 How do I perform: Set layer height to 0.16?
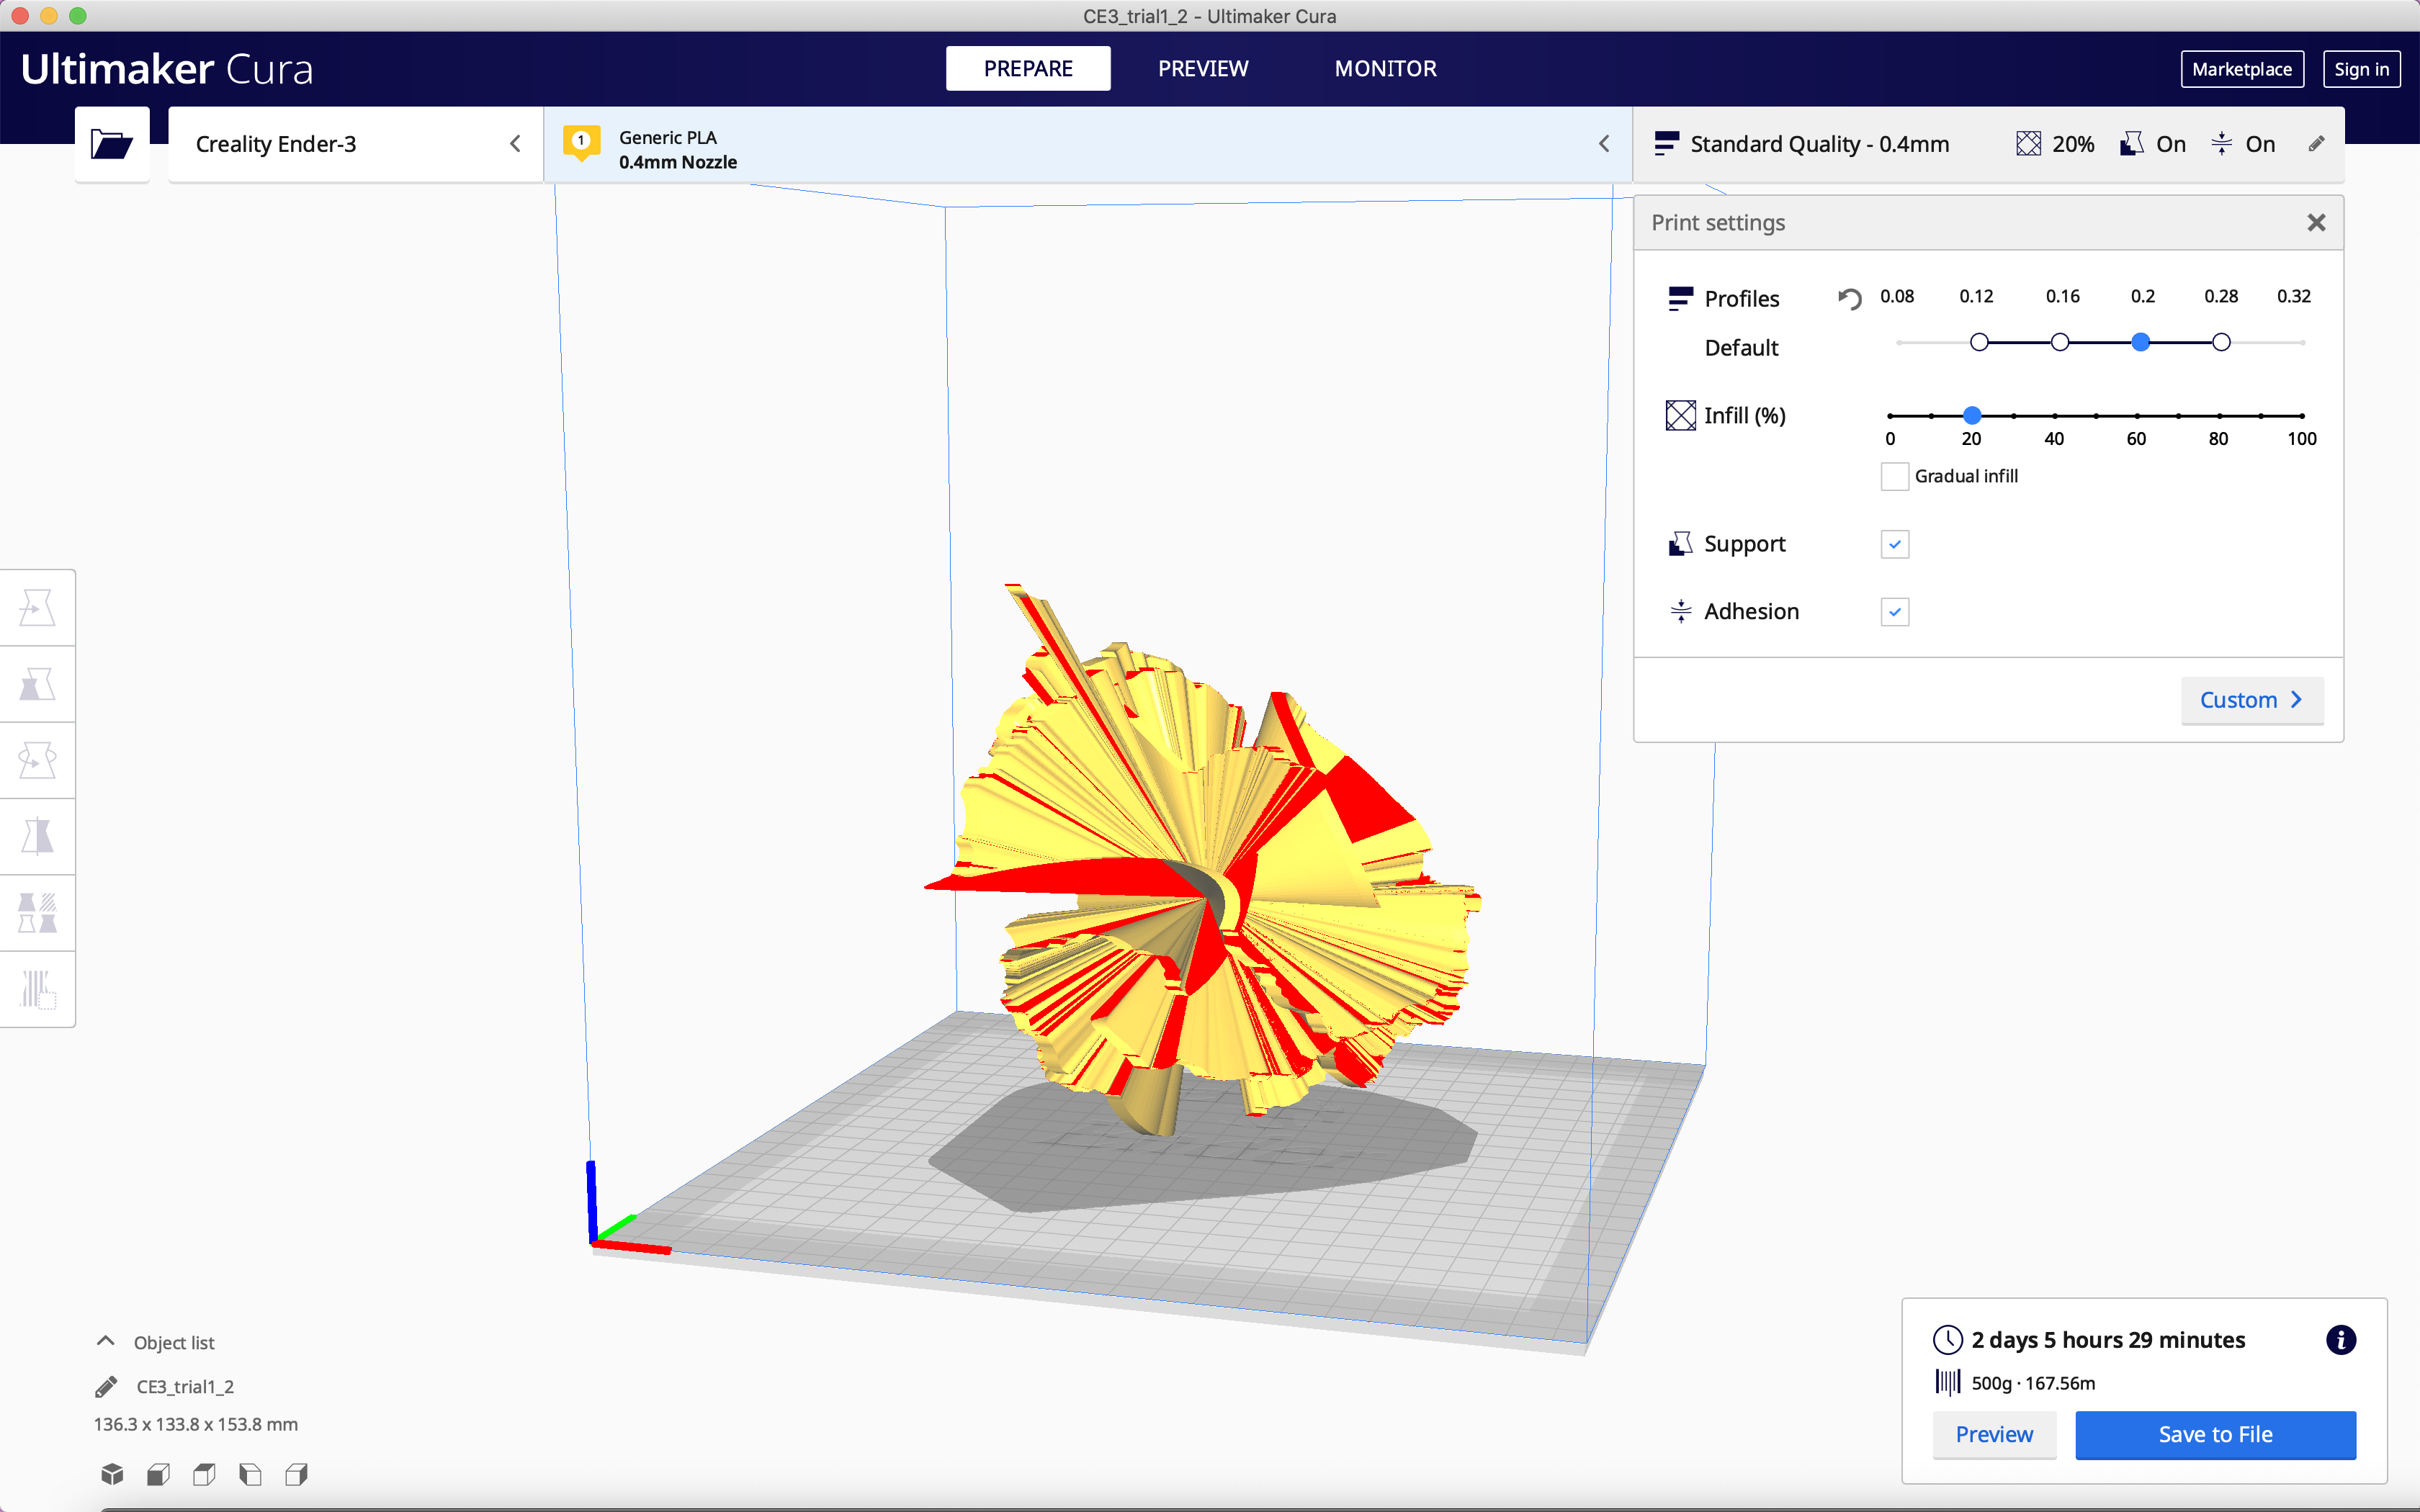(x=2060, y=342)
